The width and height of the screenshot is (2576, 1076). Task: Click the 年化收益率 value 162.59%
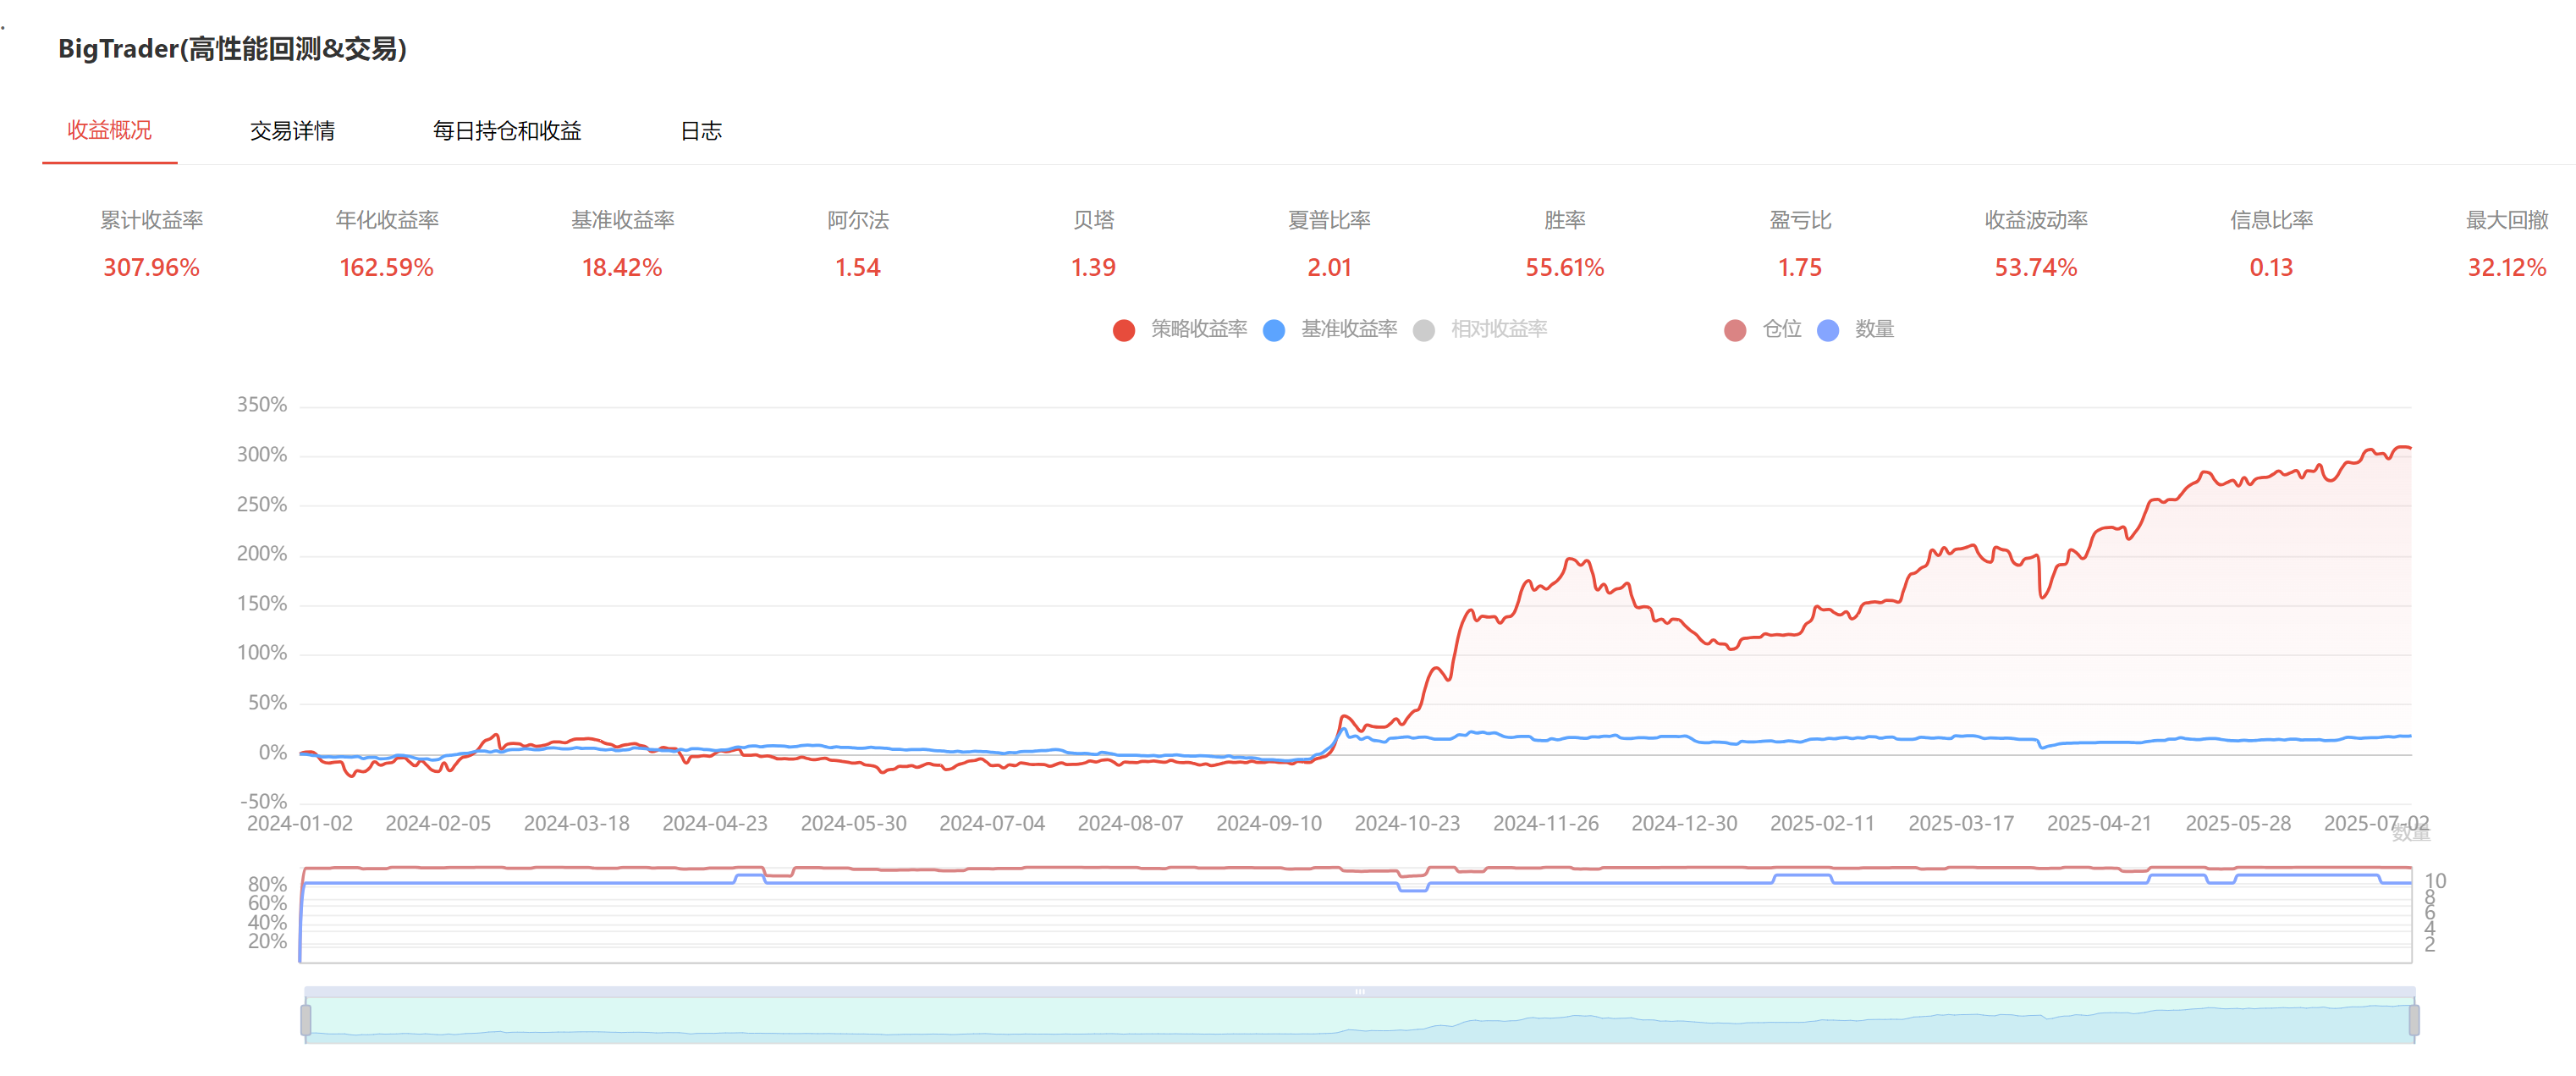pos(387,268)
